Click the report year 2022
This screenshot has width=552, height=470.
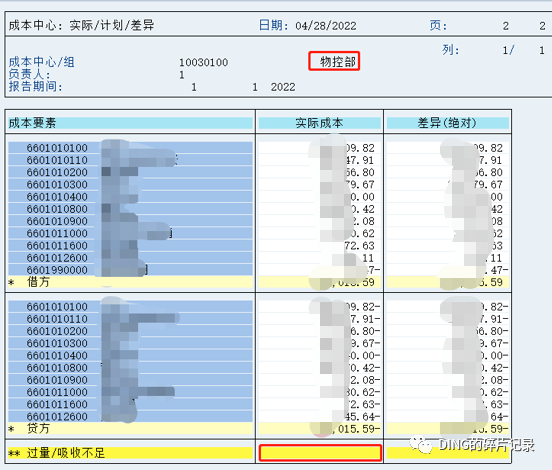[x=283, y=87]
